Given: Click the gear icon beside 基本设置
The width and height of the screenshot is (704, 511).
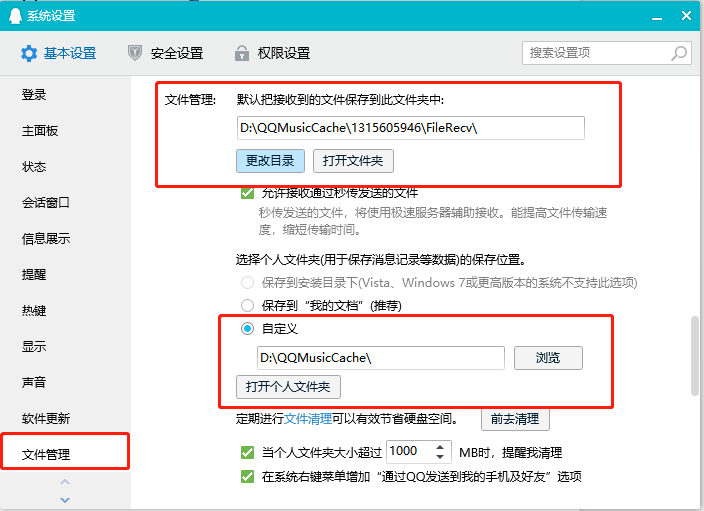Looking at the screenshot, I should click(29, 53).
